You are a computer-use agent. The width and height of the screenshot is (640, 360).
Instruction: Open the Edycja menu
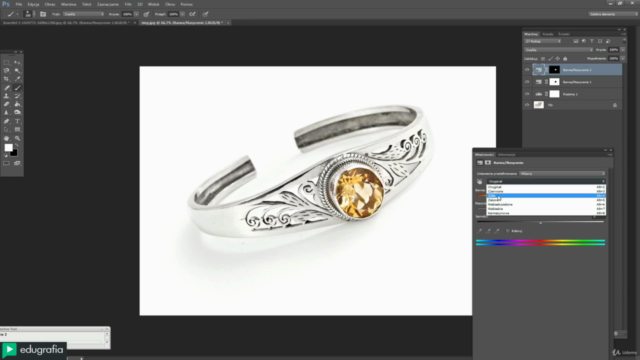[x=33, y=4]
